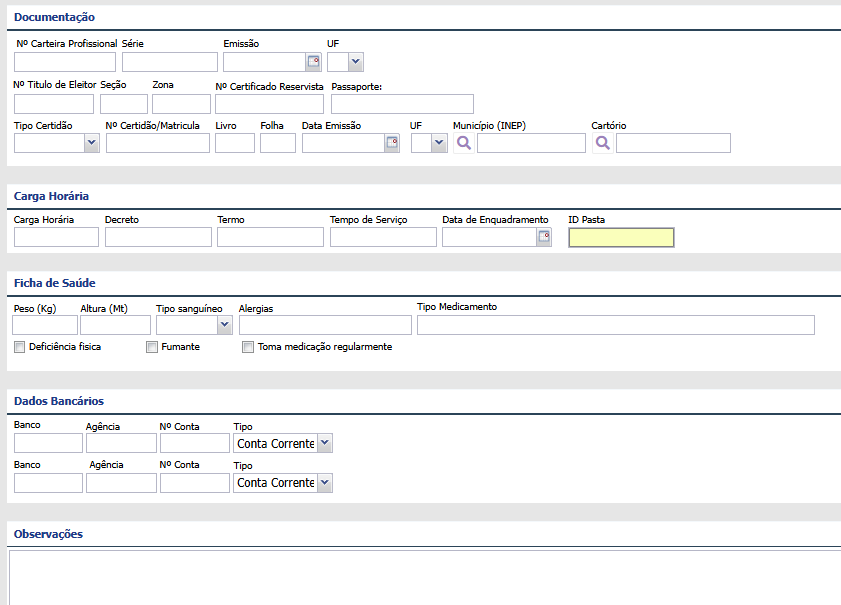Viewport: 841px width, 605px height.
Task: Click the Agência field in first bank row
Action: (121, 443)
